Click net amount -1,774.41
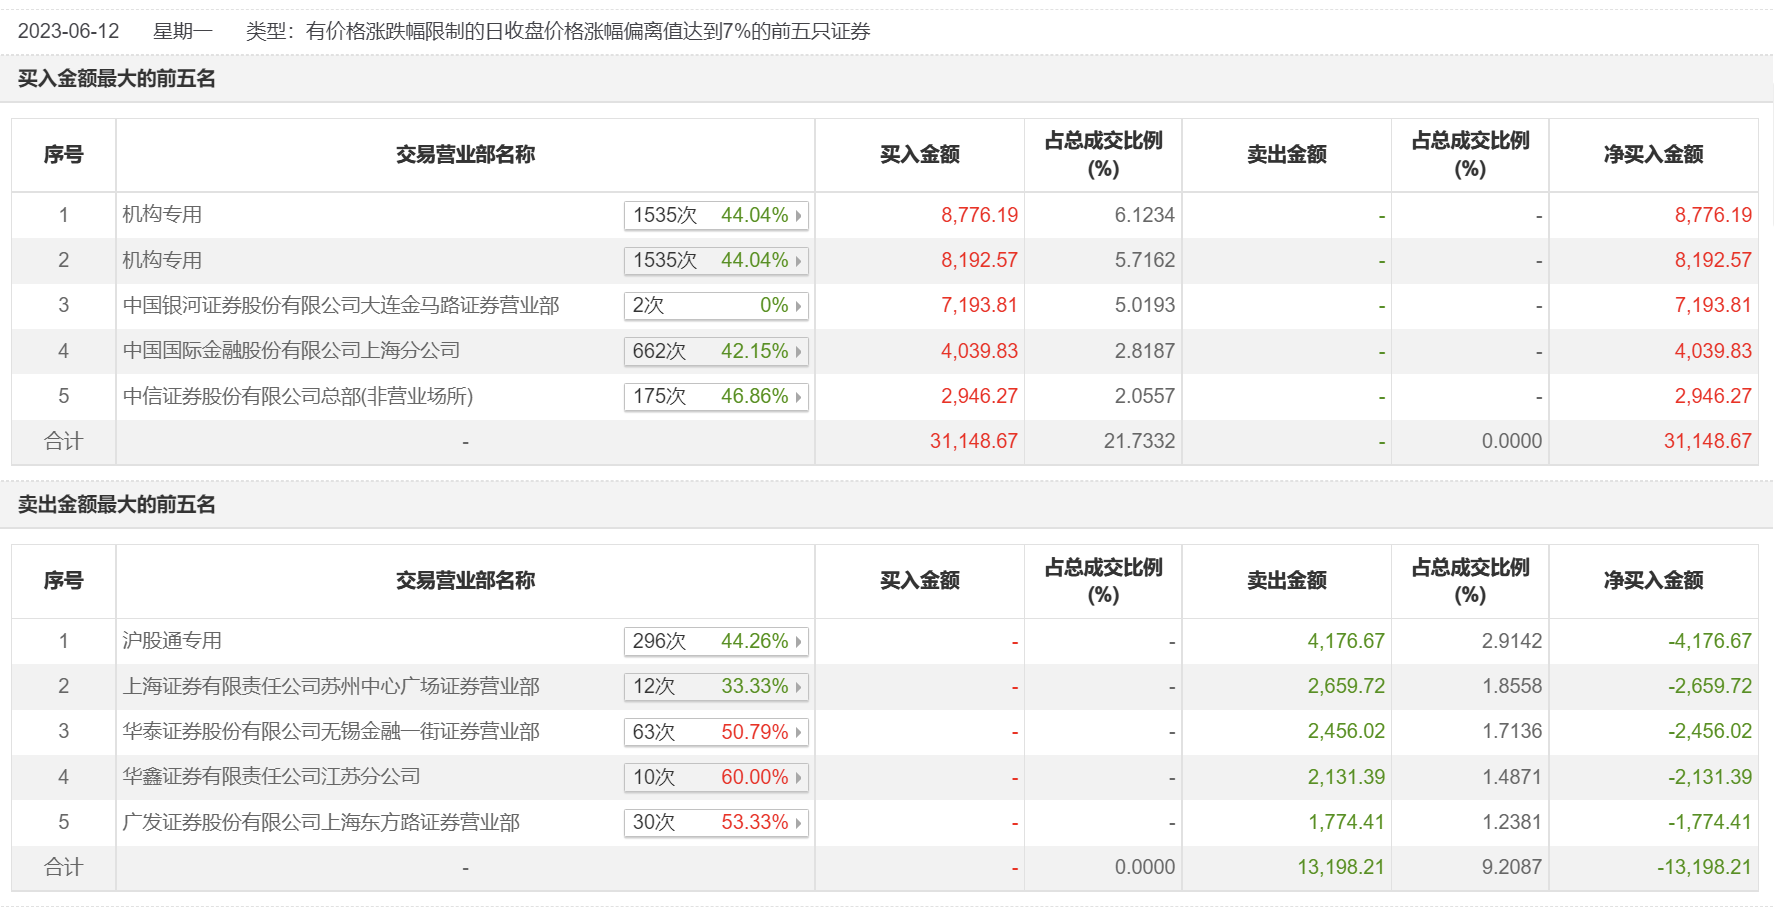This screenshot has height=908, width=1774. [1710, 822]
